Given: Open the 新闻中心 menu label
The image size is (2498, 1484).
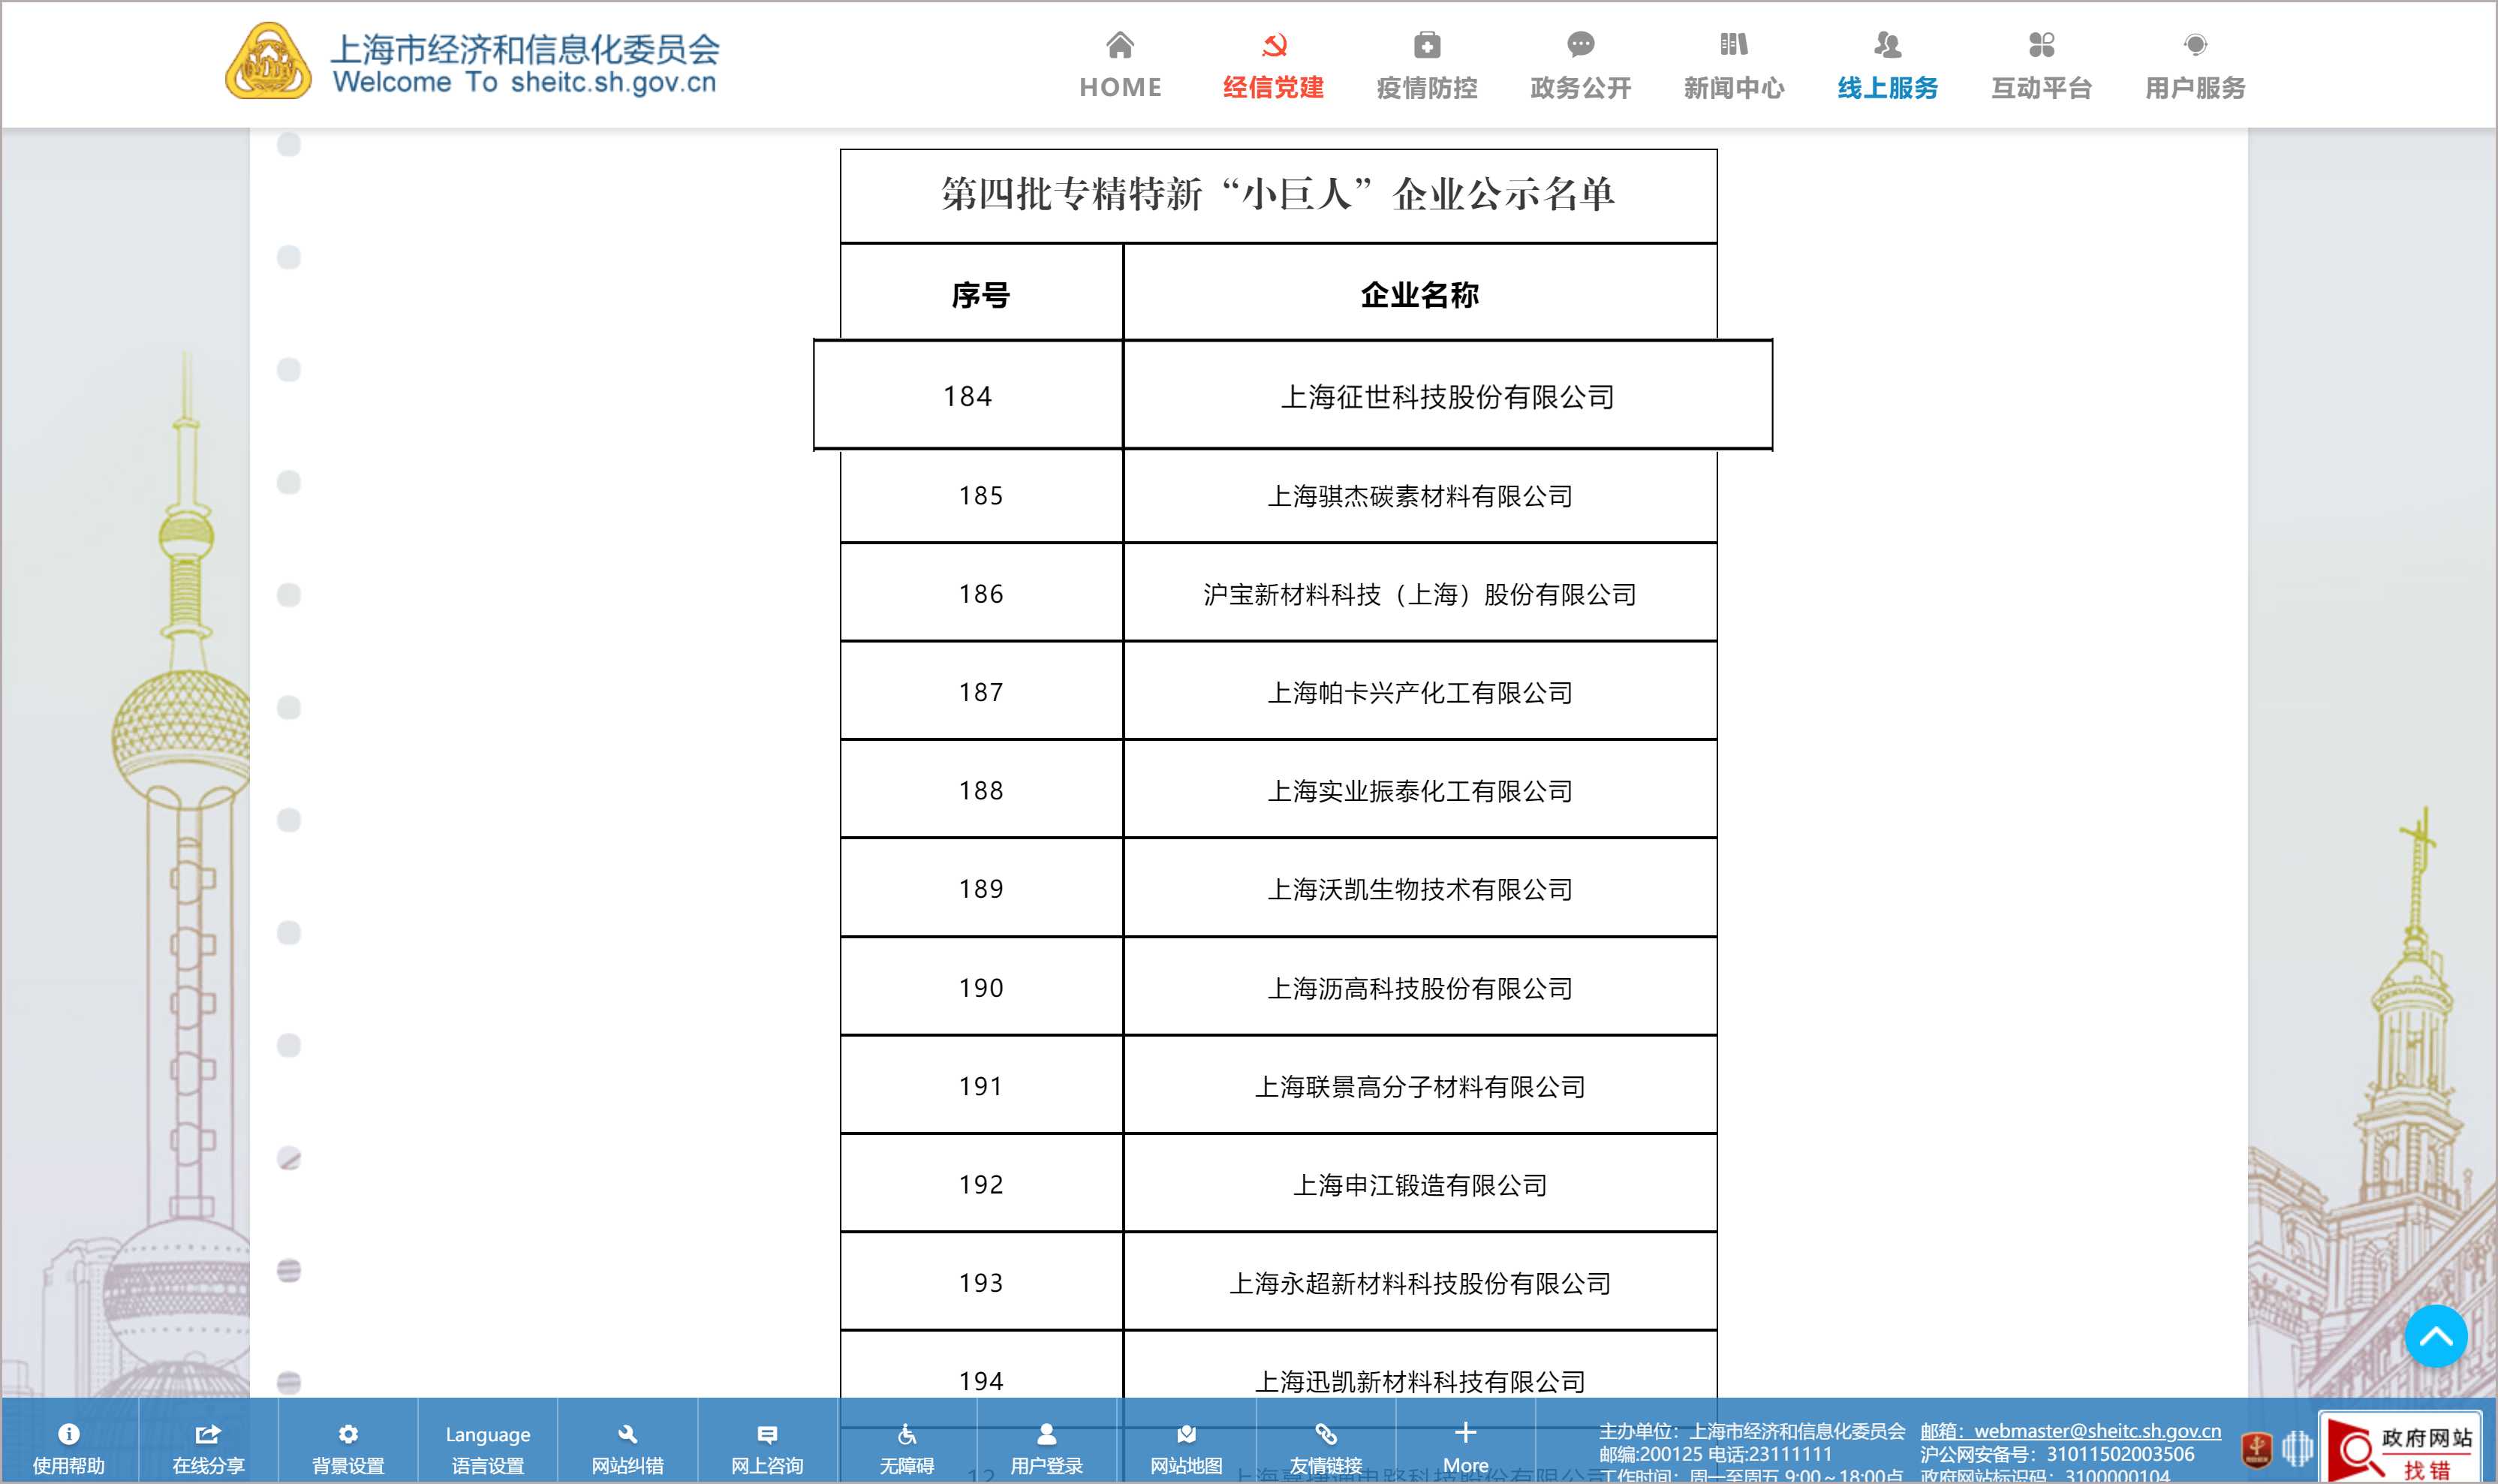Looking at the screenshot, I should 1734,88.
